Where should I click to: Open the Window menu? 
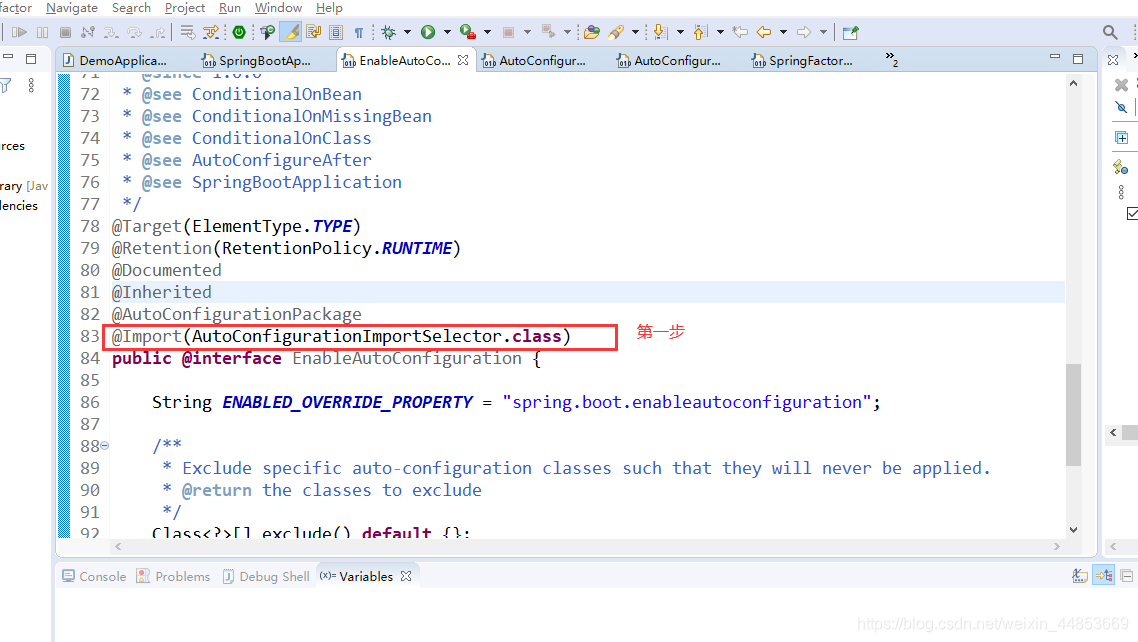(x=278, y=8)
